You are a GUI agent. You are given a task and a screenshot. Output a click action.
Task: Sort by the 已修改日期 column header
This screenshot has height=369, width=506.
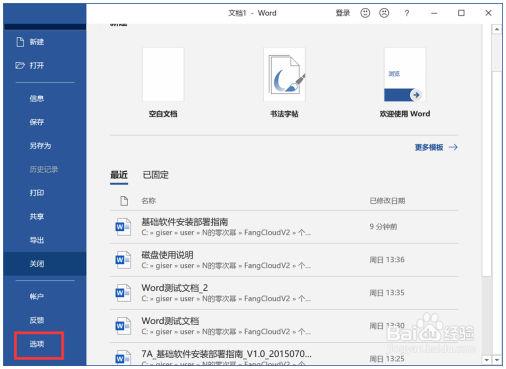click(x=387, y=201)
